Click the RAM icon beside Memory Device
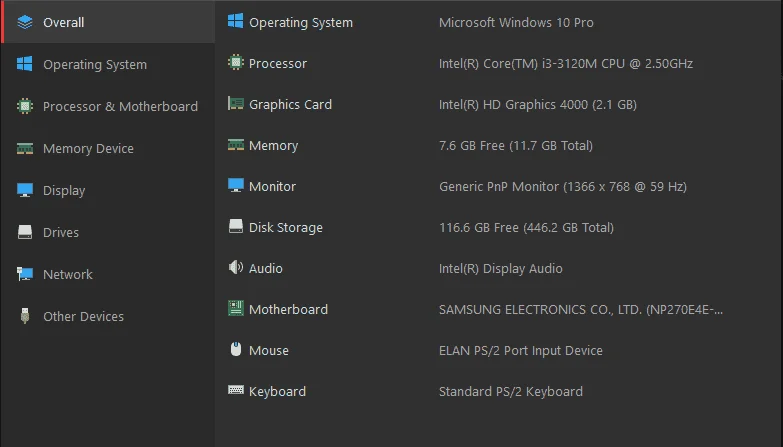This screenshot has height=447, width=783. click(x=24, y=148)
